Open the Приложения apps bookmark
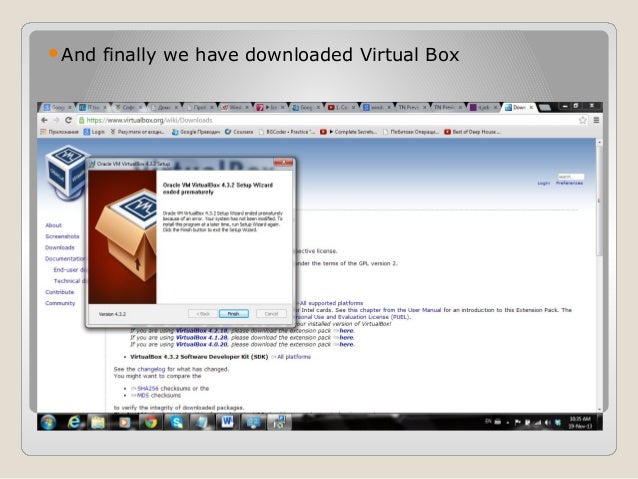Image resolution: width=638 pixels, height=479 pixels. pos(59,132)
